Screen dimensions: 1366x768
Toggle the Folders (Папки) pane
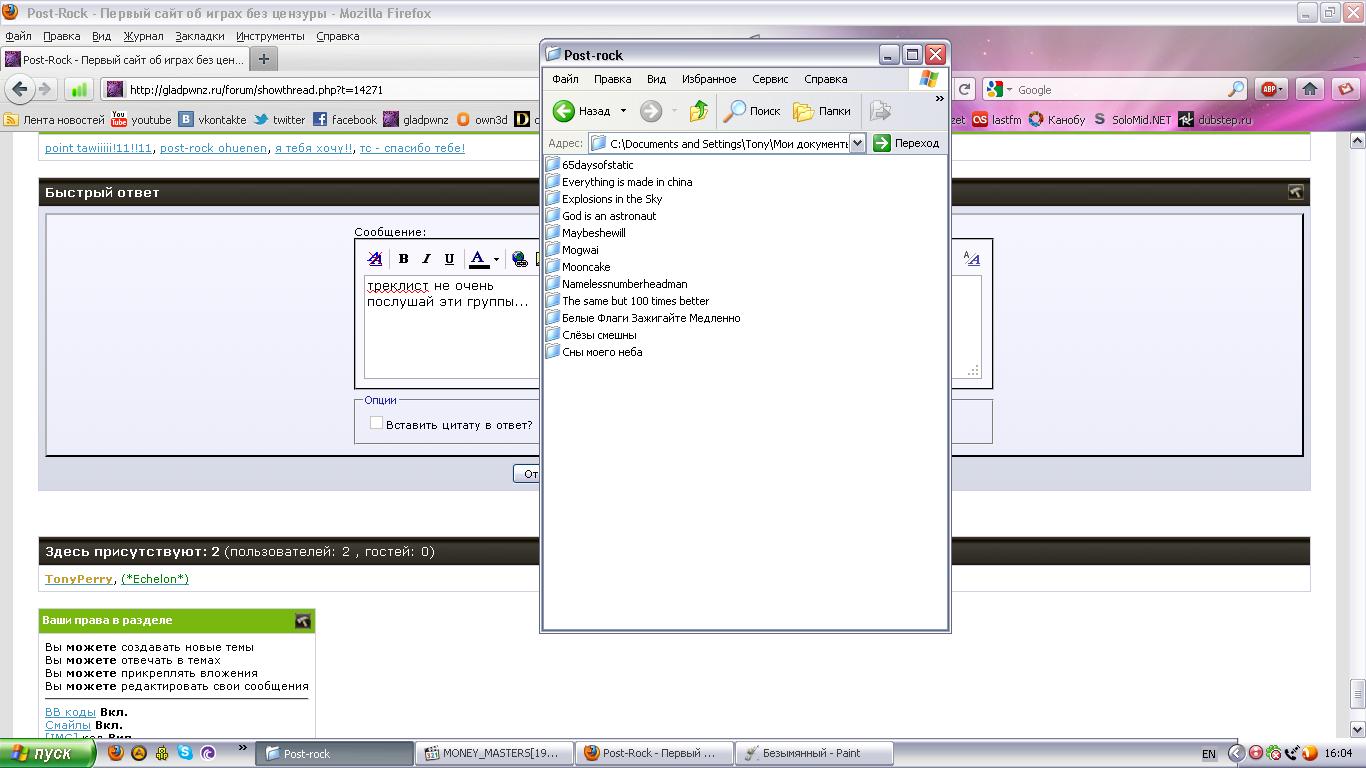tap(822, 111)
